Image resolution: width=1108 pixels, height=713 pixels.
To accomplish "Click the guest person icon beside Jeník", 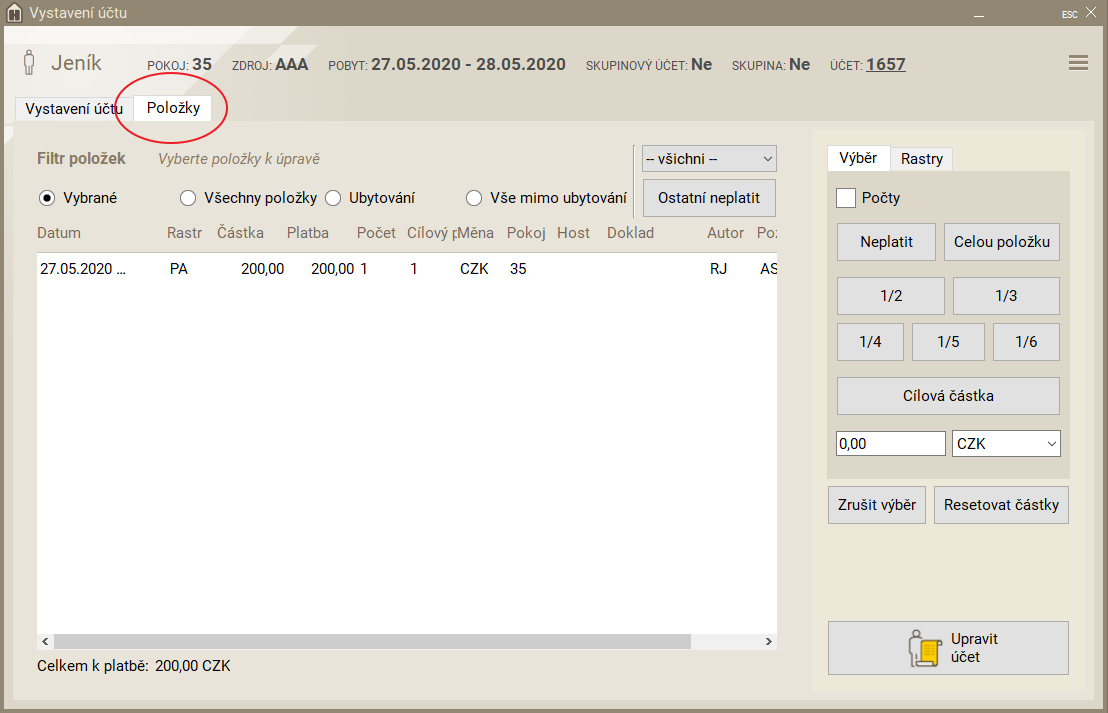I will pos(30,63).
